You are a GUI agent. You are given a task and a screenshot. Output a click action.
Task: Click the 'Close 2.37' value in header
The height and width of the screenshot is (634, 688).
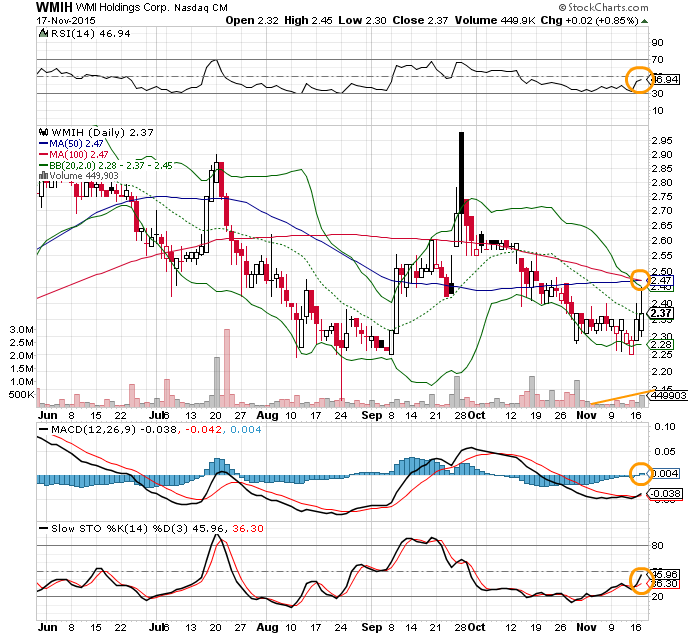420,21
